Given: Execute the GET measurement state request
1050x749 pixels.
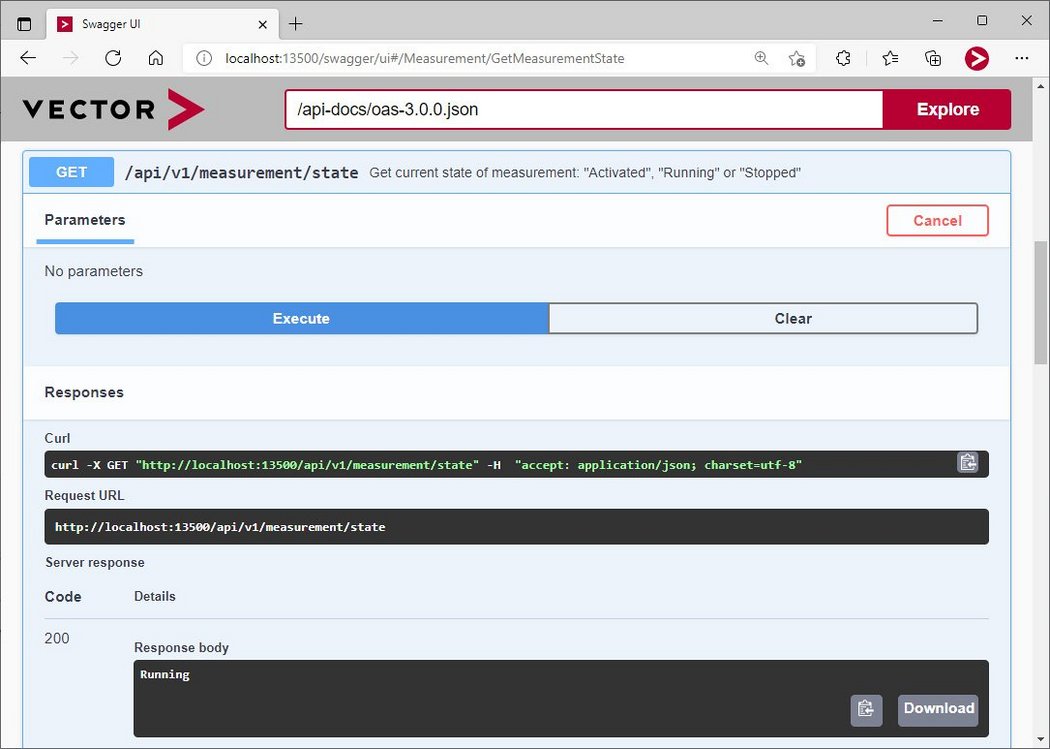Looking at the screenshot, I should pos(301,319).
